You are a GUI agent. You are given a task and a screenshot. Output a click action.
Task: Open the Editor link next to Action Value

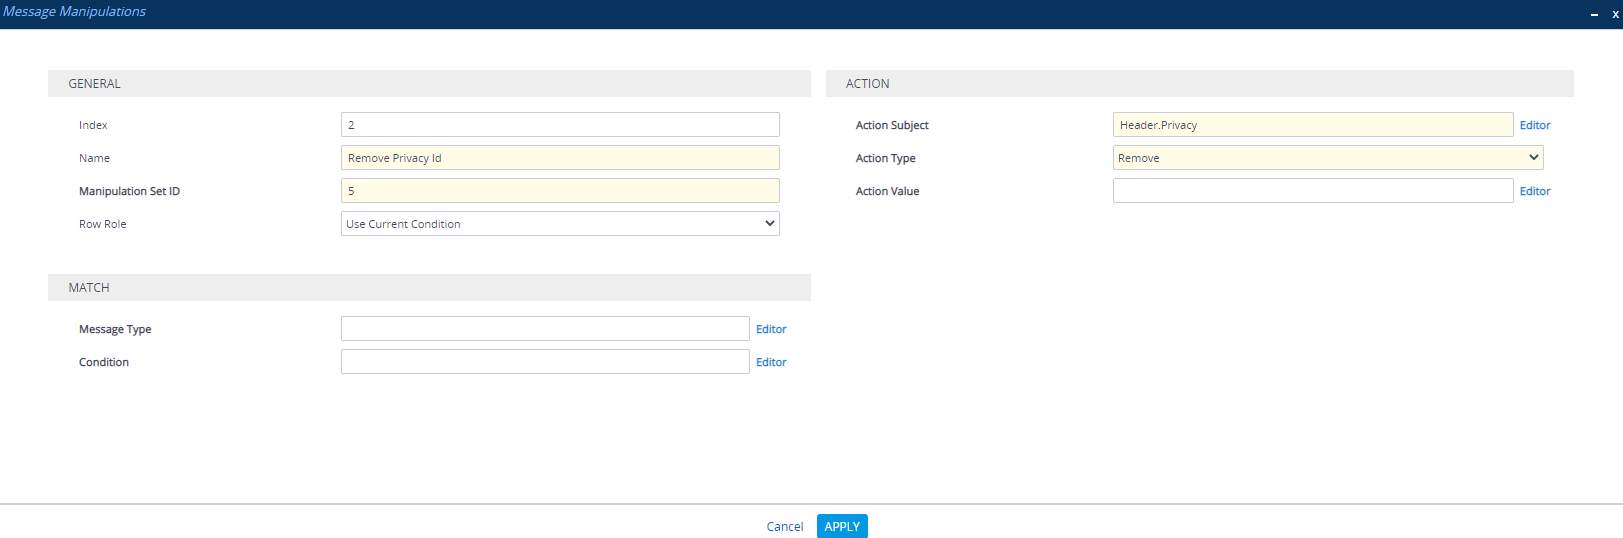pyautogui.click(x=1535, y=191)
